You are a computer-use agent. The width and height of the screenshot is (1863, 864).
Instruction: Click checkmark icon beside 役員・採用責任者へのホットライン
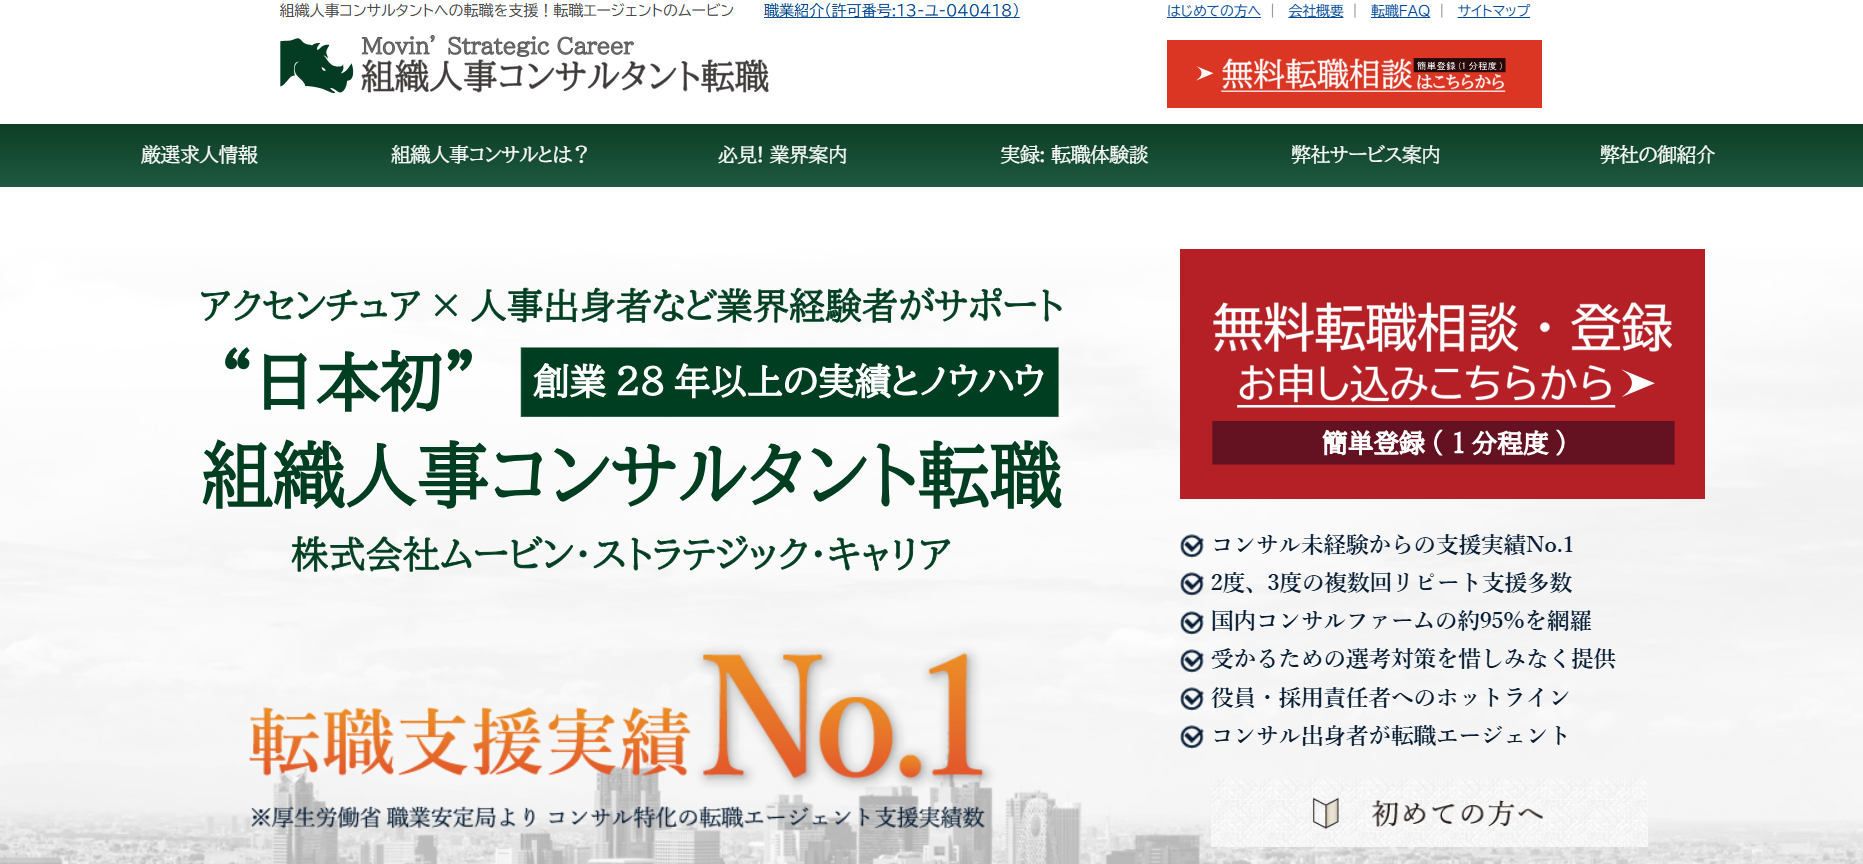(x=1191, y=698)
